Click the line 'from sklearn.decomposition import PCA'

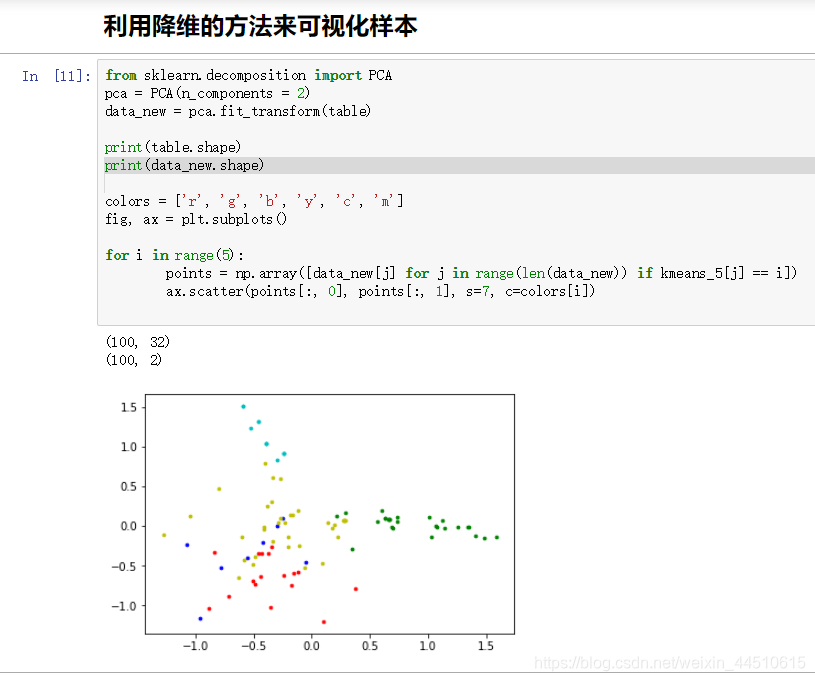pos(248,75)
